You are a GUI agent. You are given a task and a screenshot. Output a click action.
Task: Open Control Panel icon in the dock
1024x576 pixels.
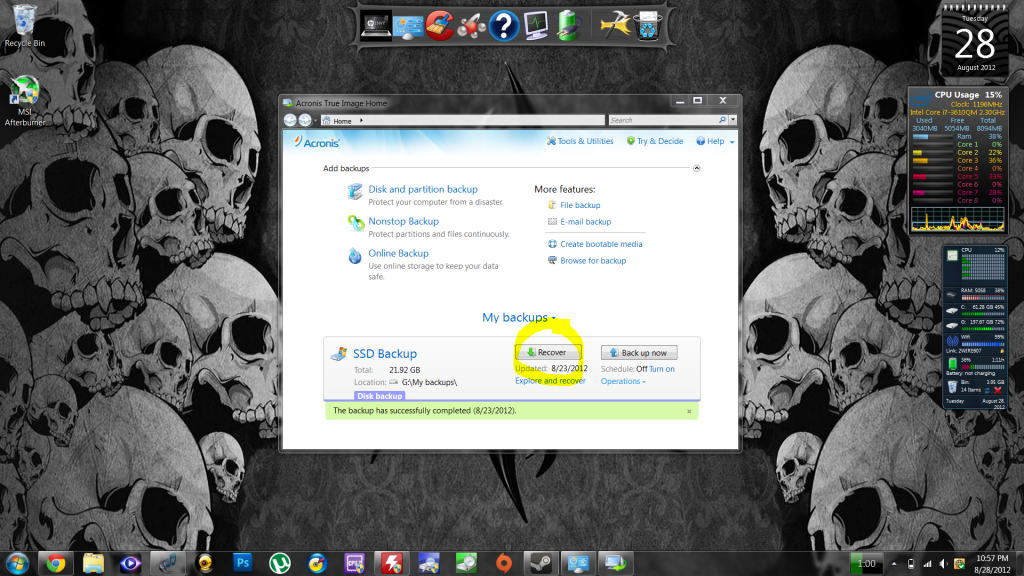pyautogui.click(x=408, y=27)
